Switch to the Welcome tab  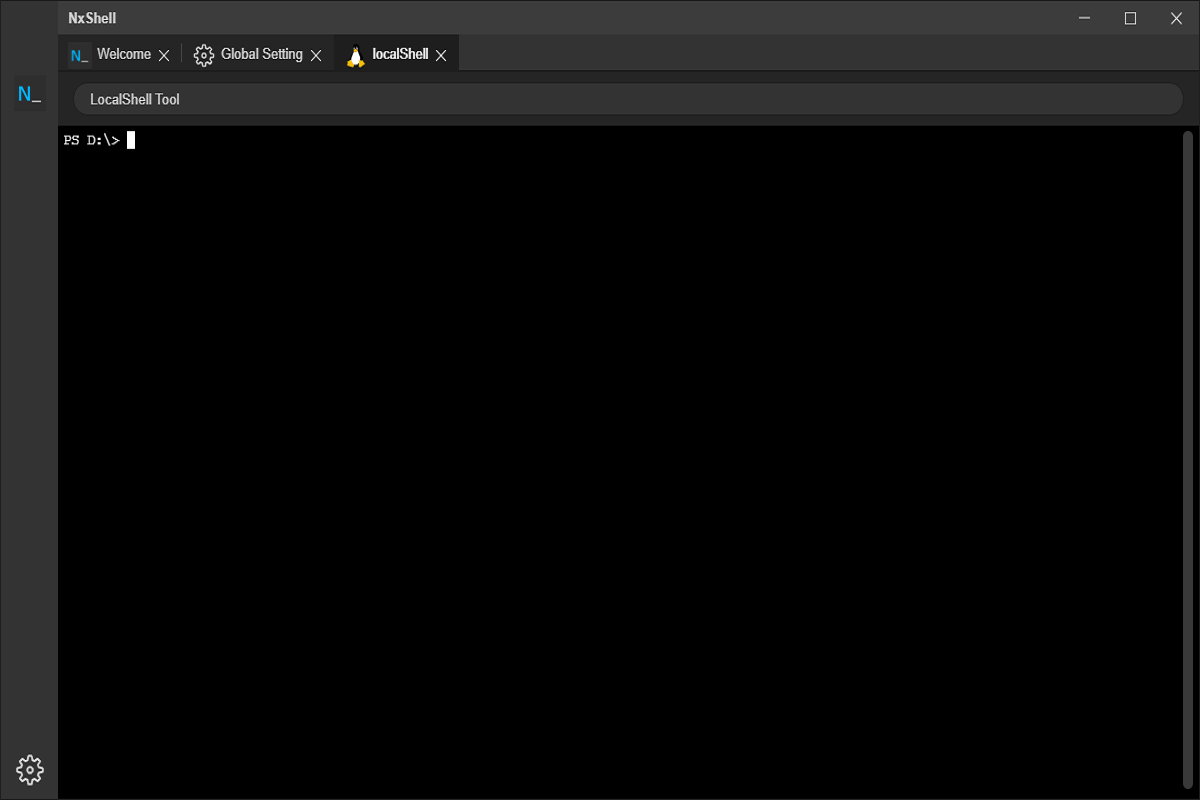coord(125,55)
